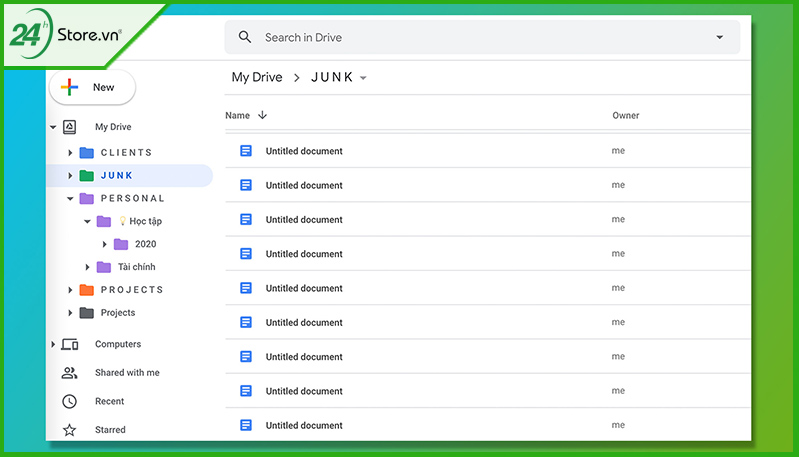Screen dimensions: 799x457
Task: Click the Tài chính folder icon
Action: tap(103, 267)
